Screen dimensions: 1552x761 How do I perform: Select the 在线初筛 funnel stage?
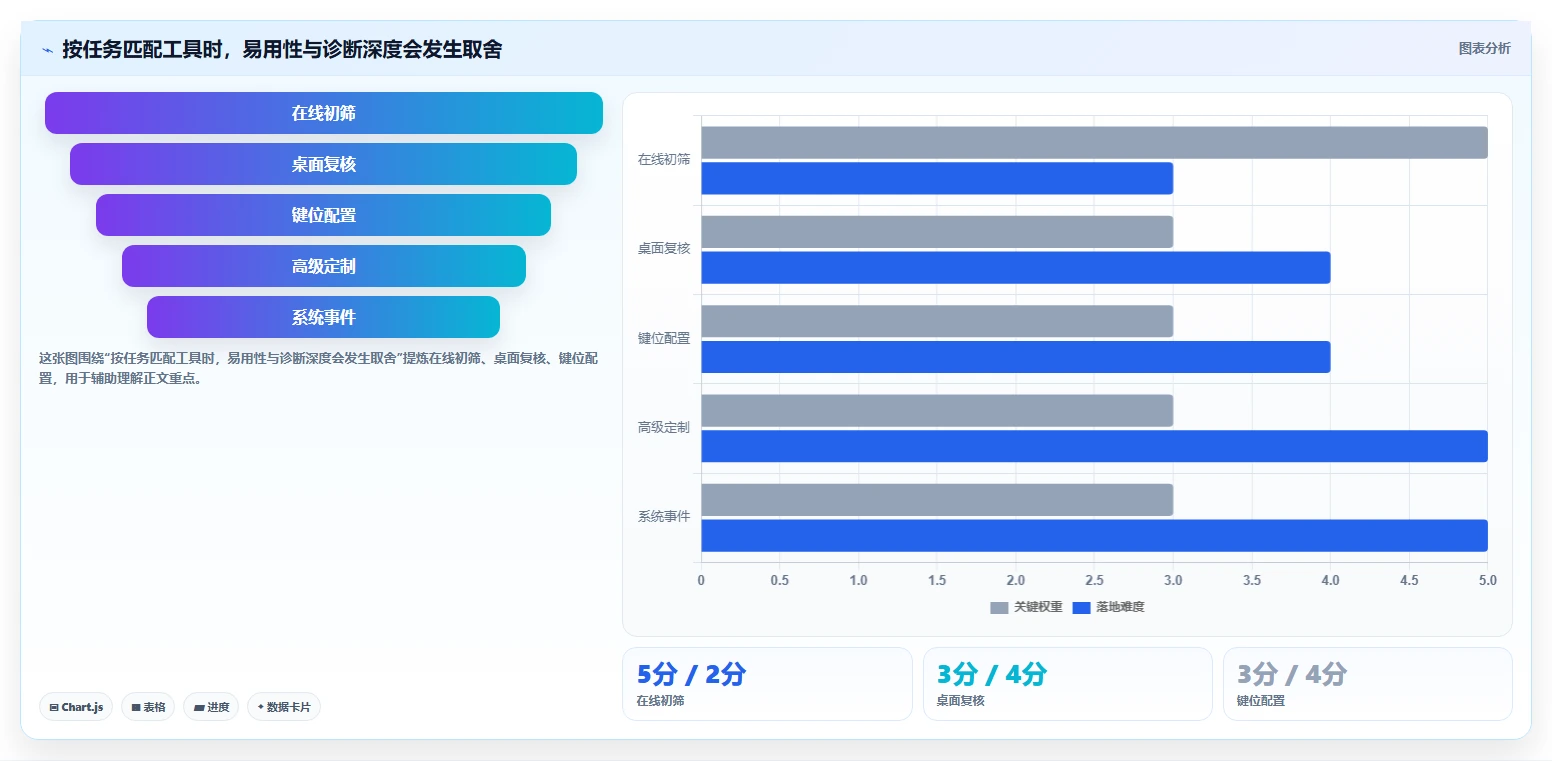(324, 113)
